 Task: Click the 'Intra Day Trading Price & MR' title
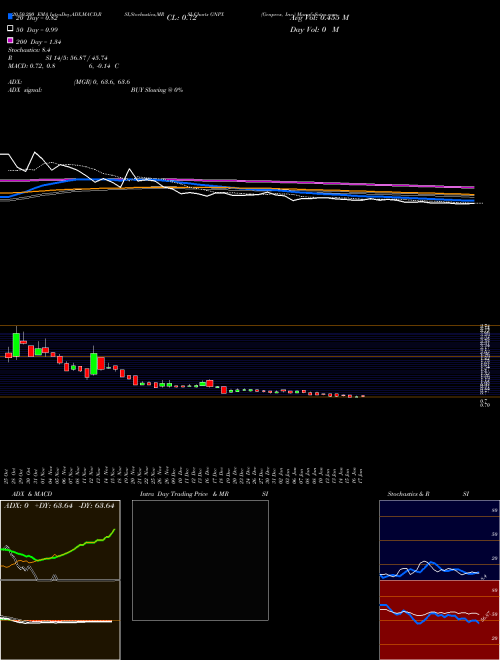184,494
